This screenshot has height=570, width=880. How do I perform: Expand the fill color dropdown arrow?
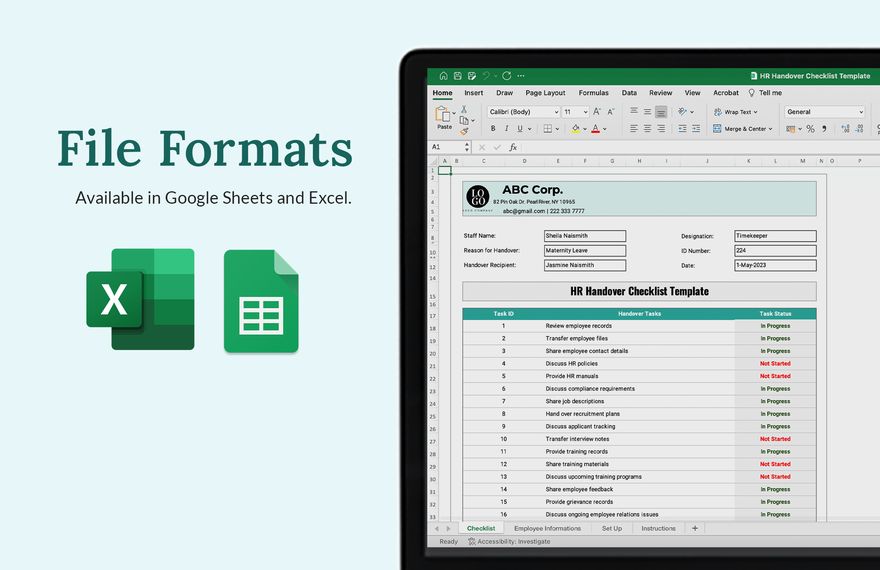click(x=585, y=129)
